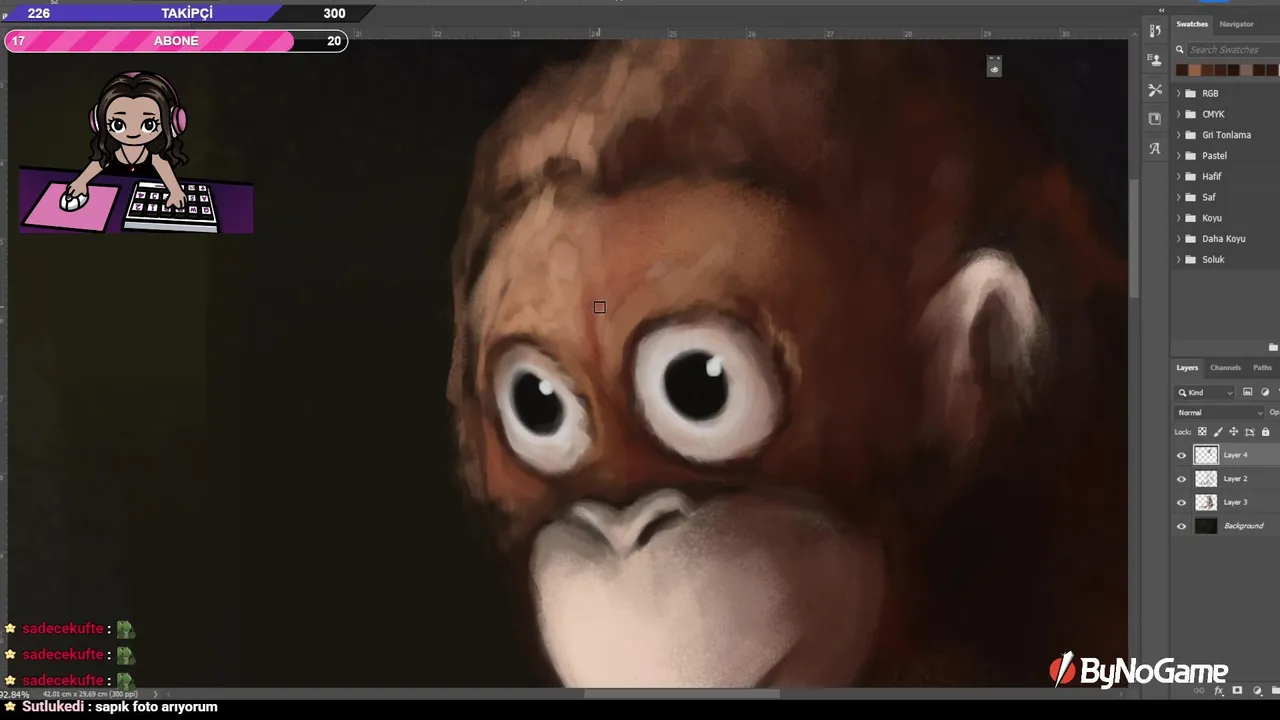This screenshot has height=720, width=1280.
Task: Expand the Saf swatch group
Action: point(1178,197)
